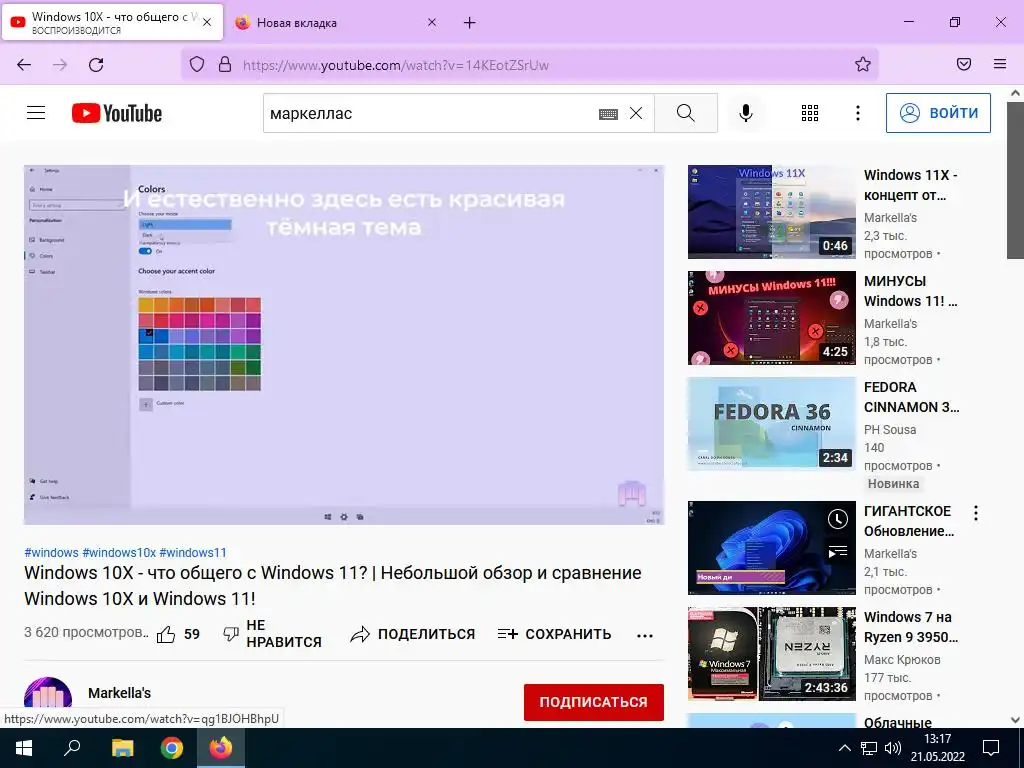Image resolution: width=1024 pixels, height=768 pixels.
Task: Click the YouTube logo
Action: (x=117, y=113)
